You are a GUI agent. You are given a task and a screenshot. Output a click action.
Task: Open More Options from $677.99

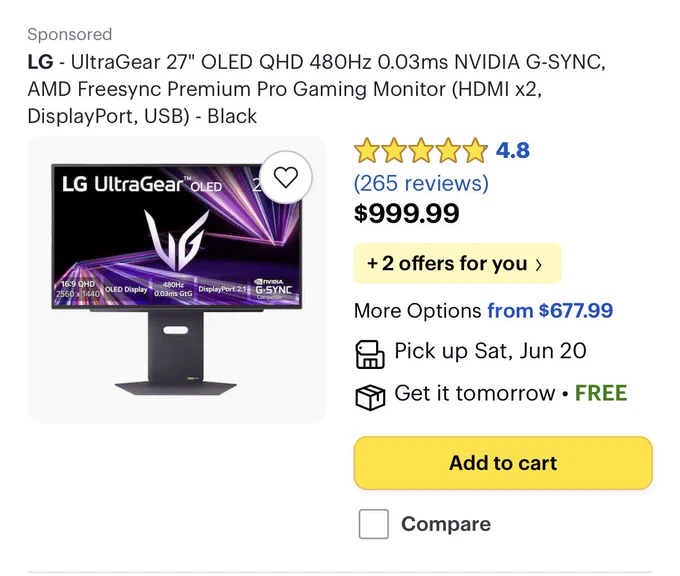click(x=483, y=311)
